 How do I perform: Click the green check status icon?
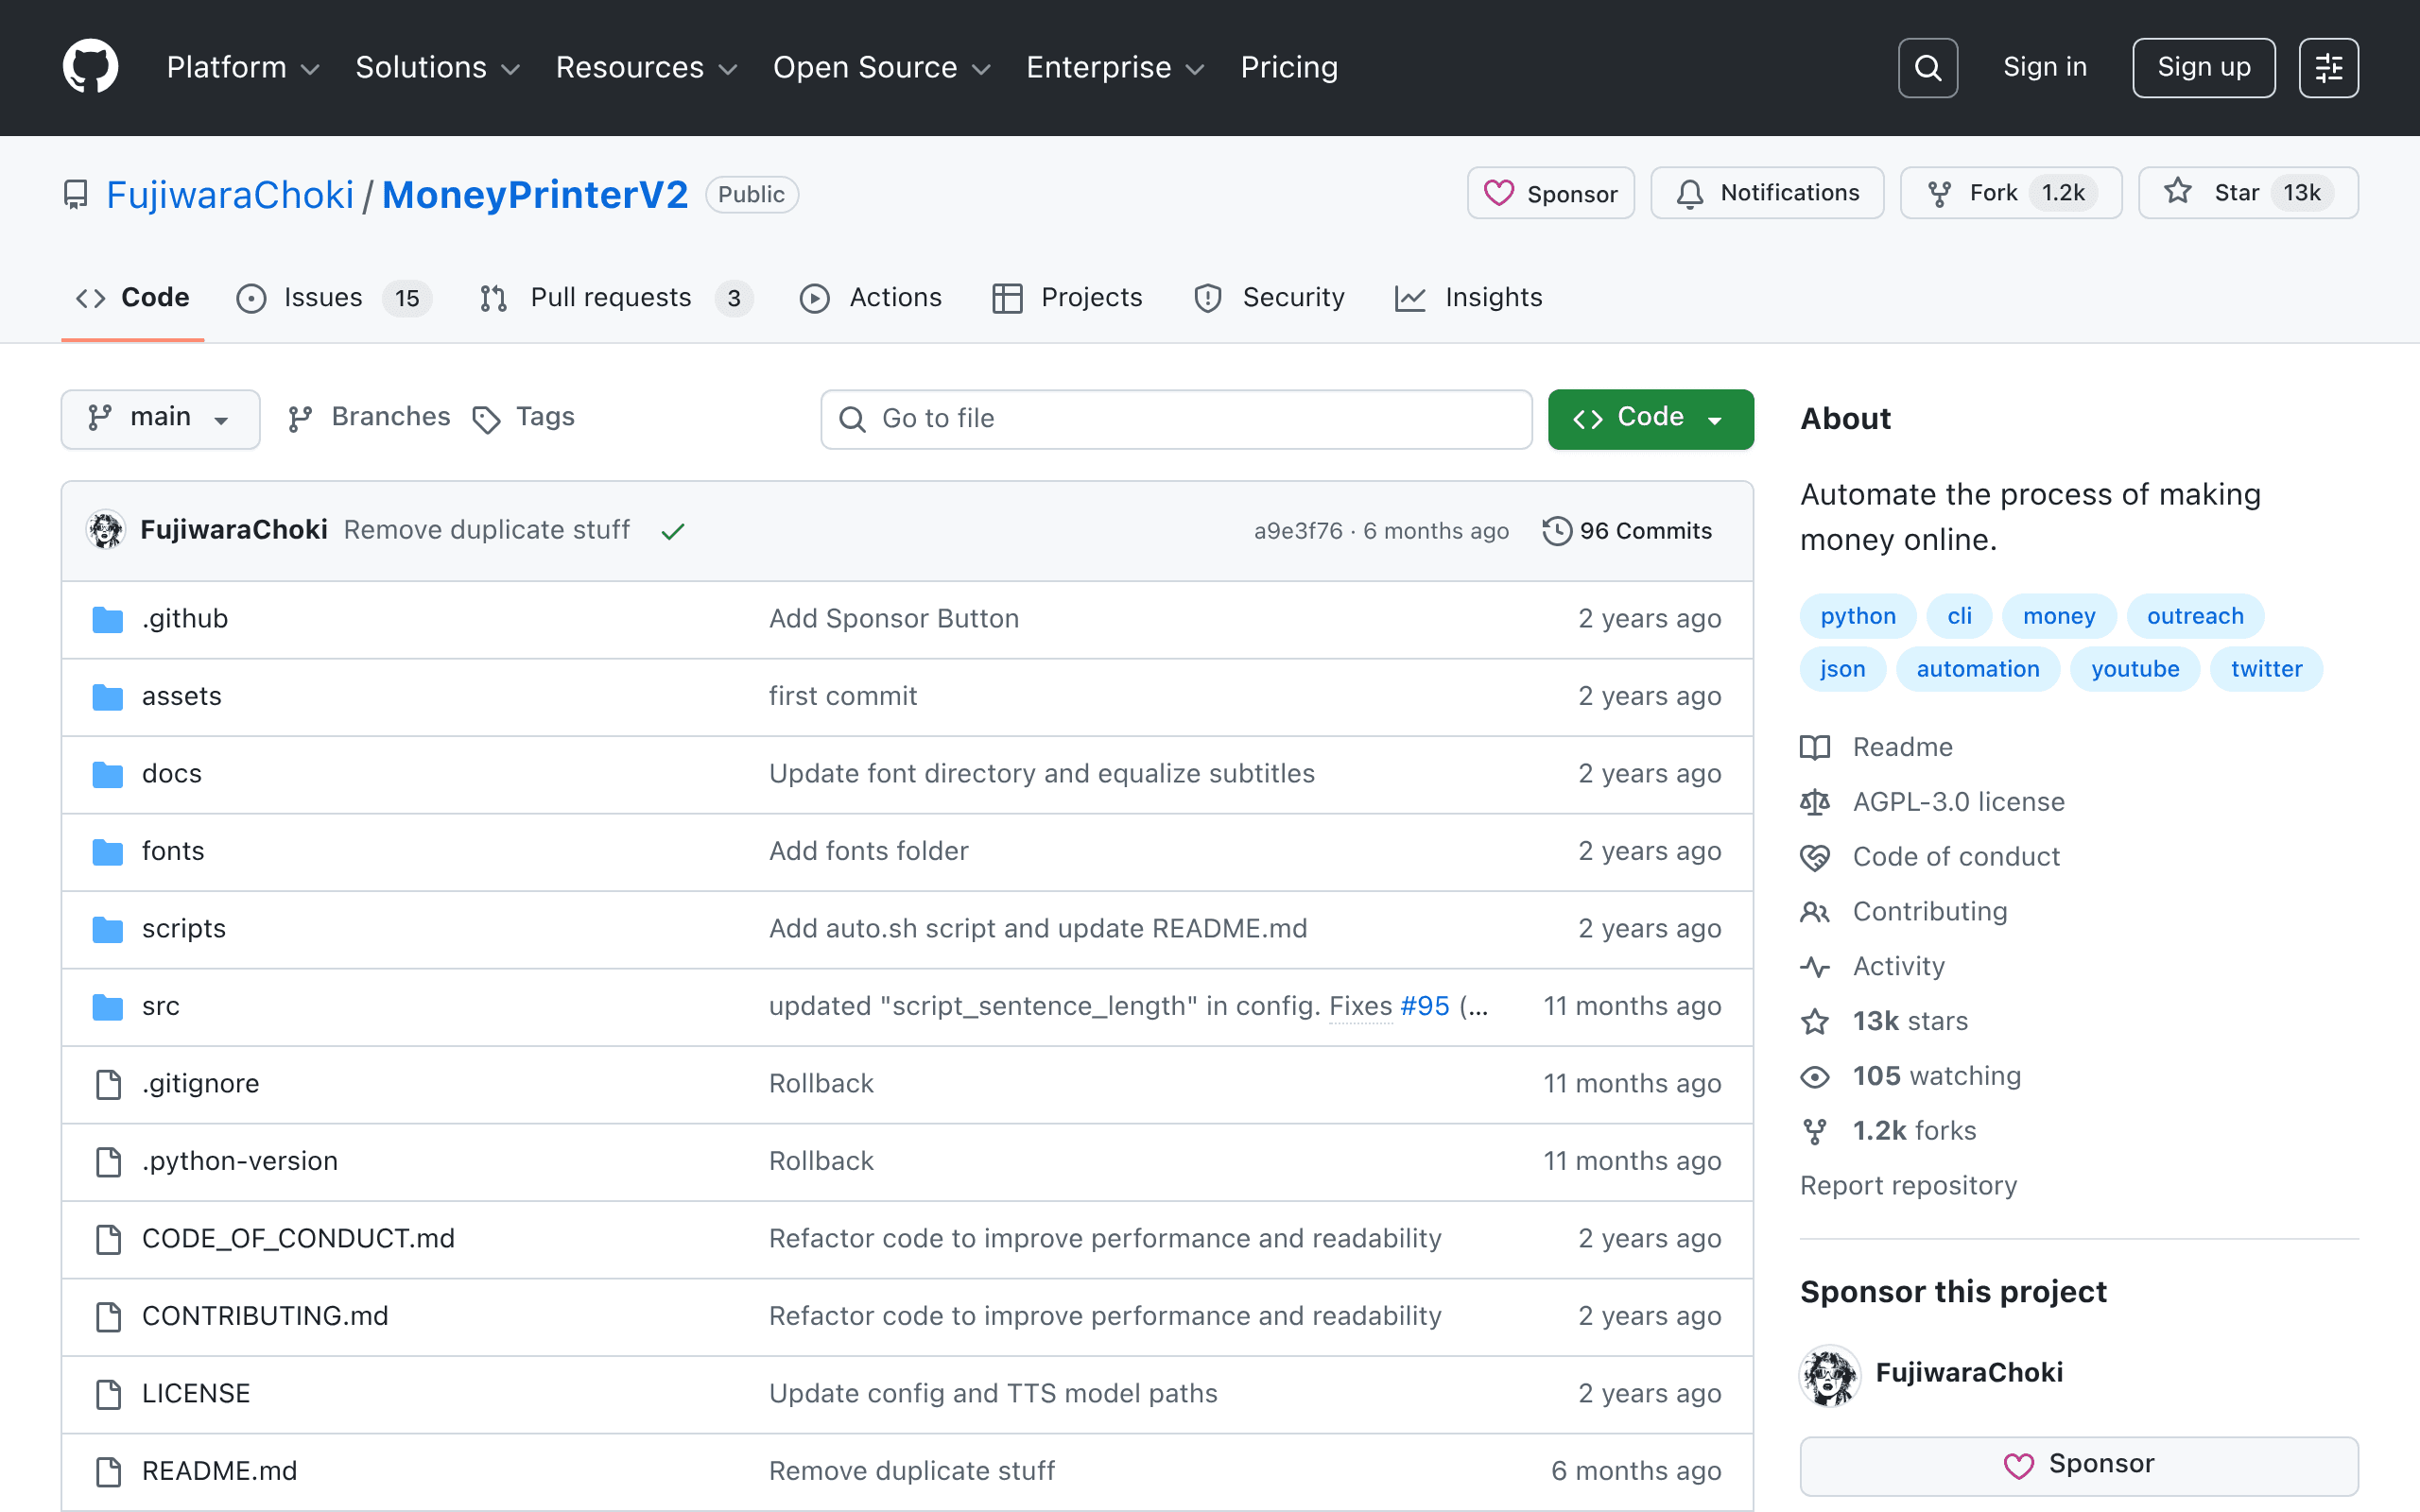point(673,531)
